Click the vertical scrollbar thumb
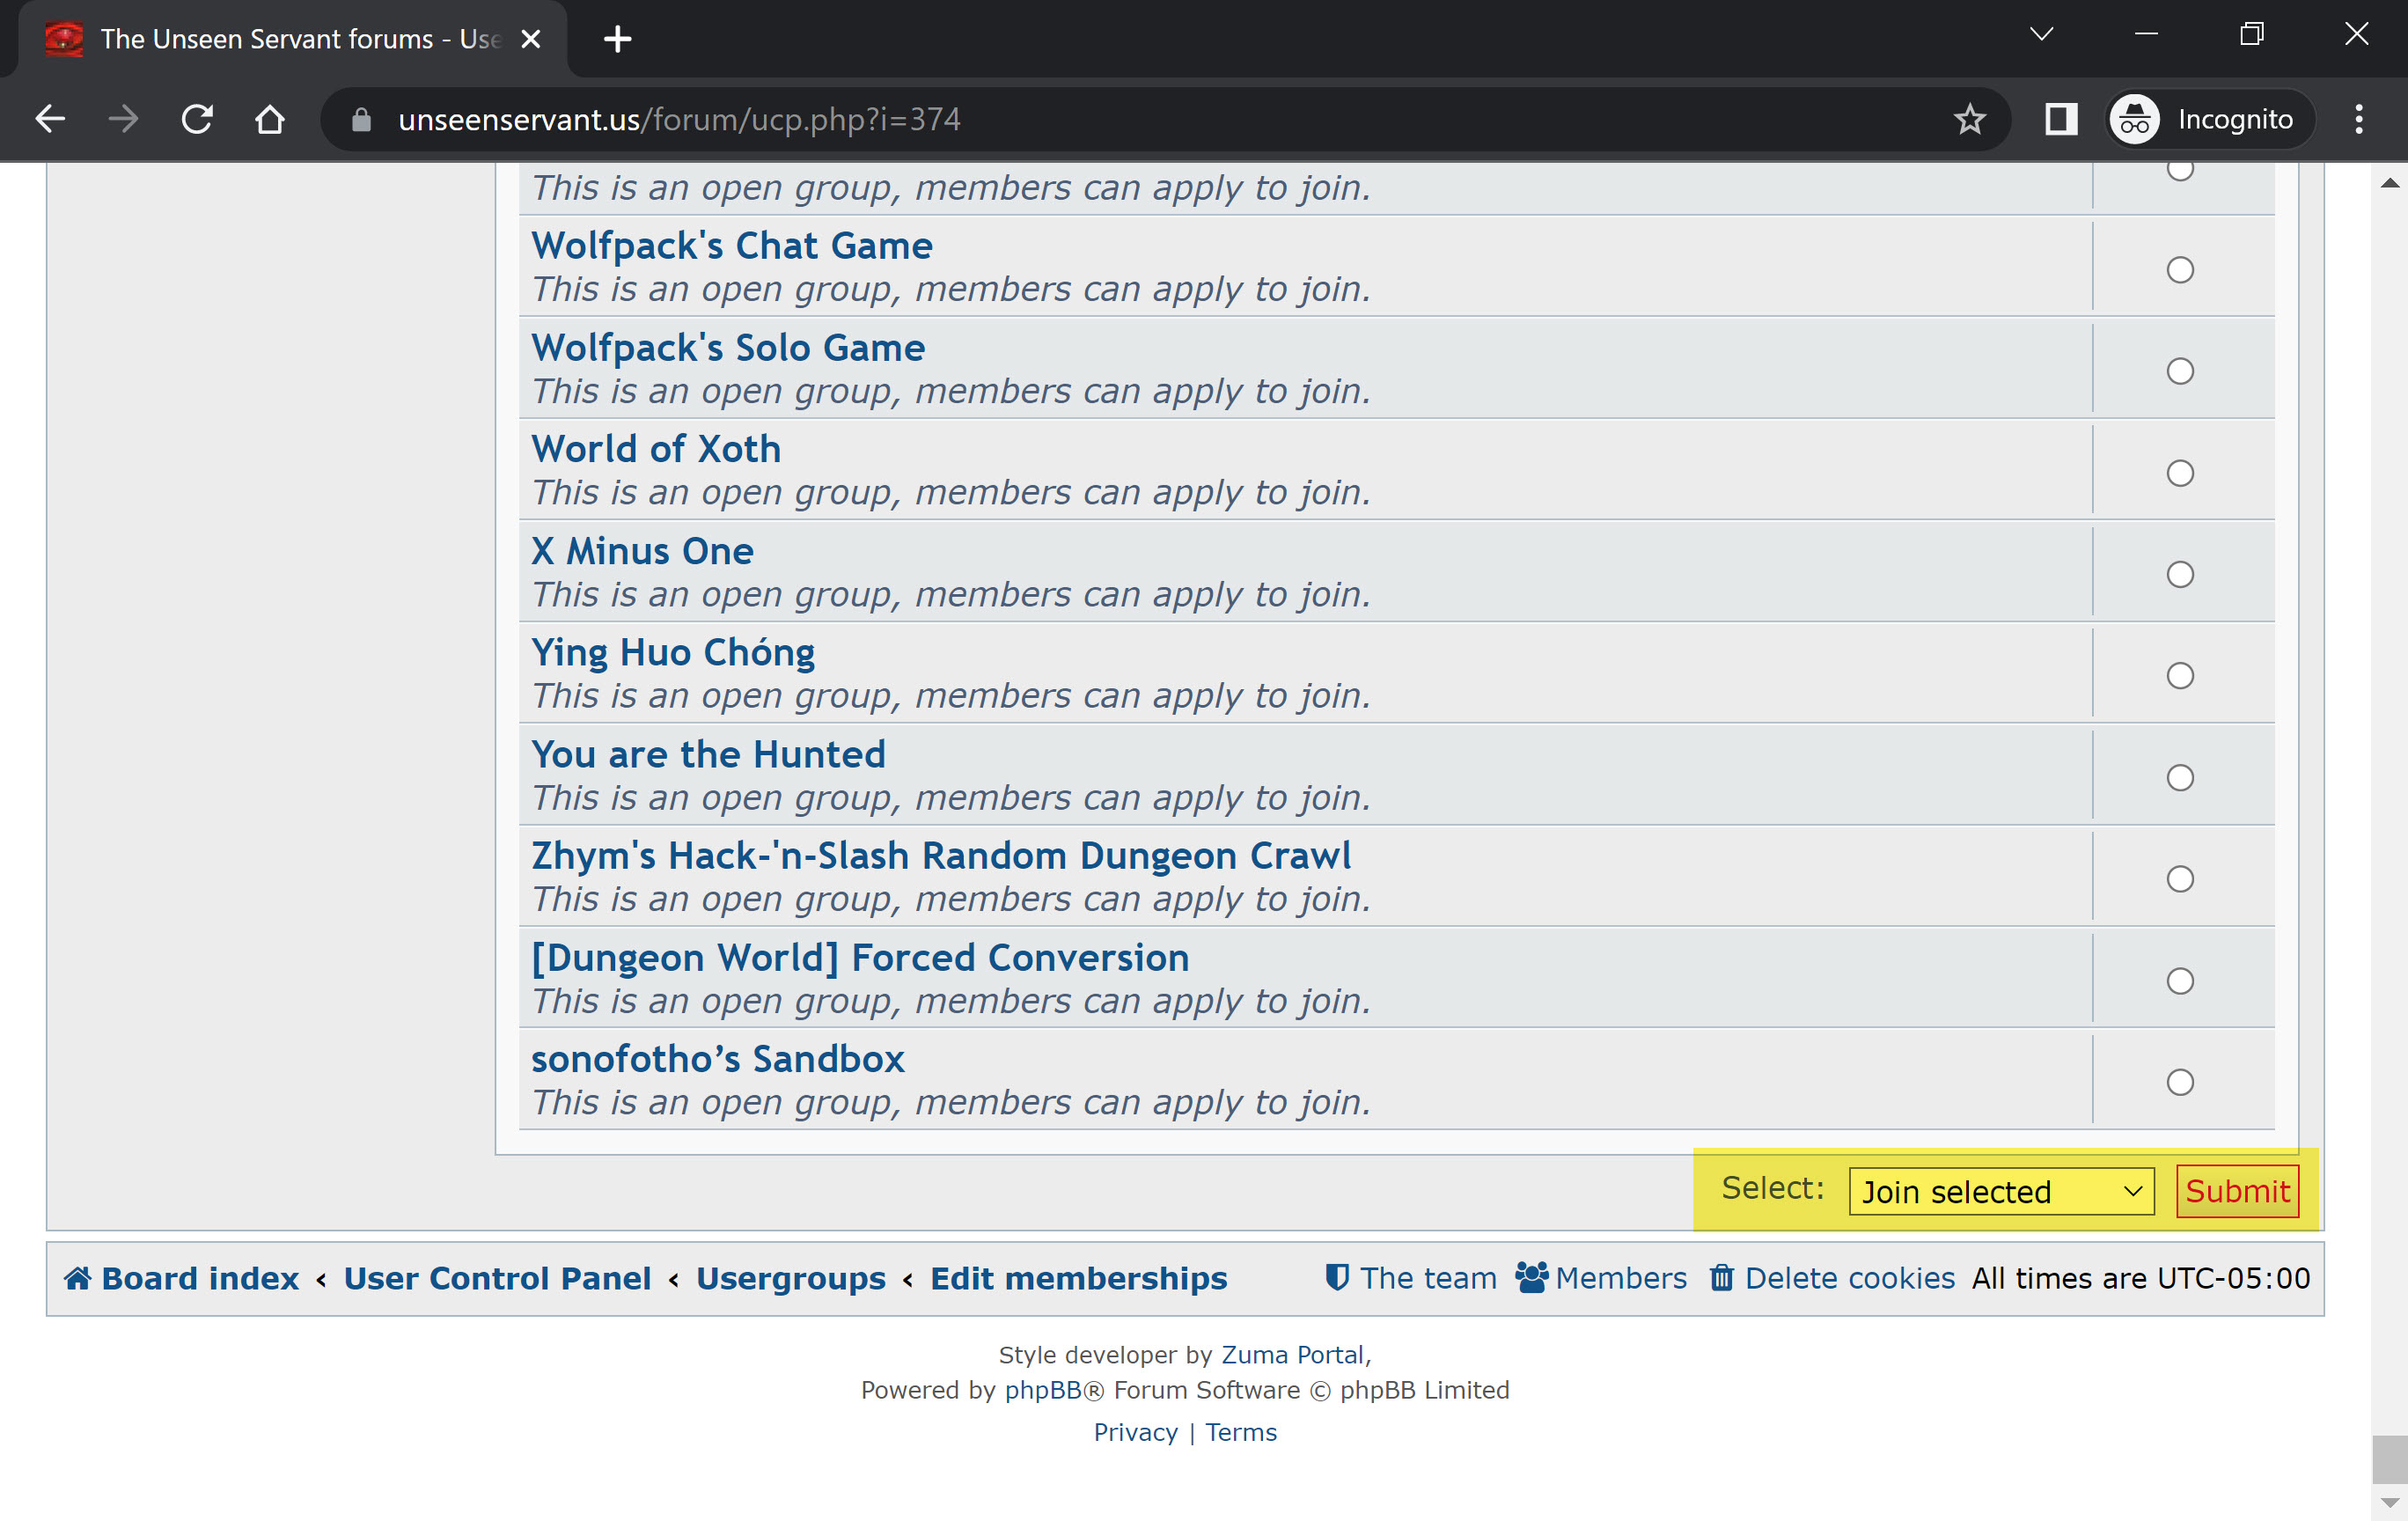The height and width of the screenshot is (1521, 2408). pyautogui.click(x=2390, y=1460)
